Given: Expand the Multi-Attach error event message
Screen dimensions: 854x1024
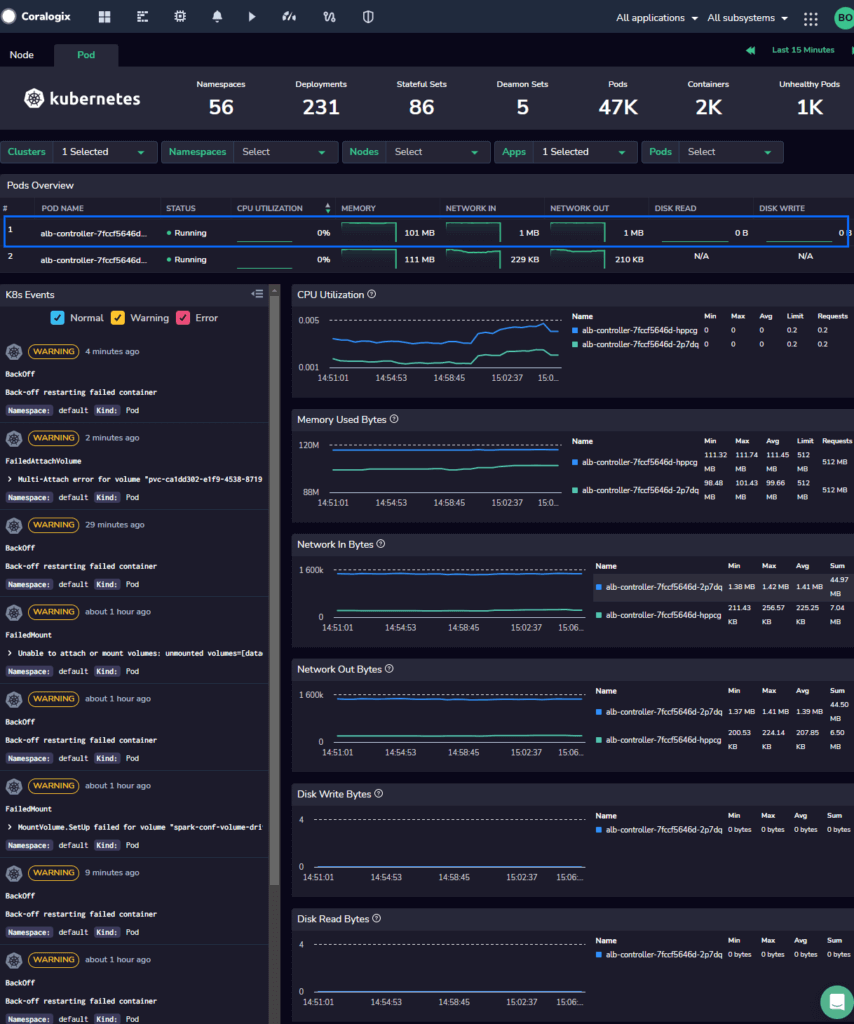Looking at the screenshot, I should point(10,479).
